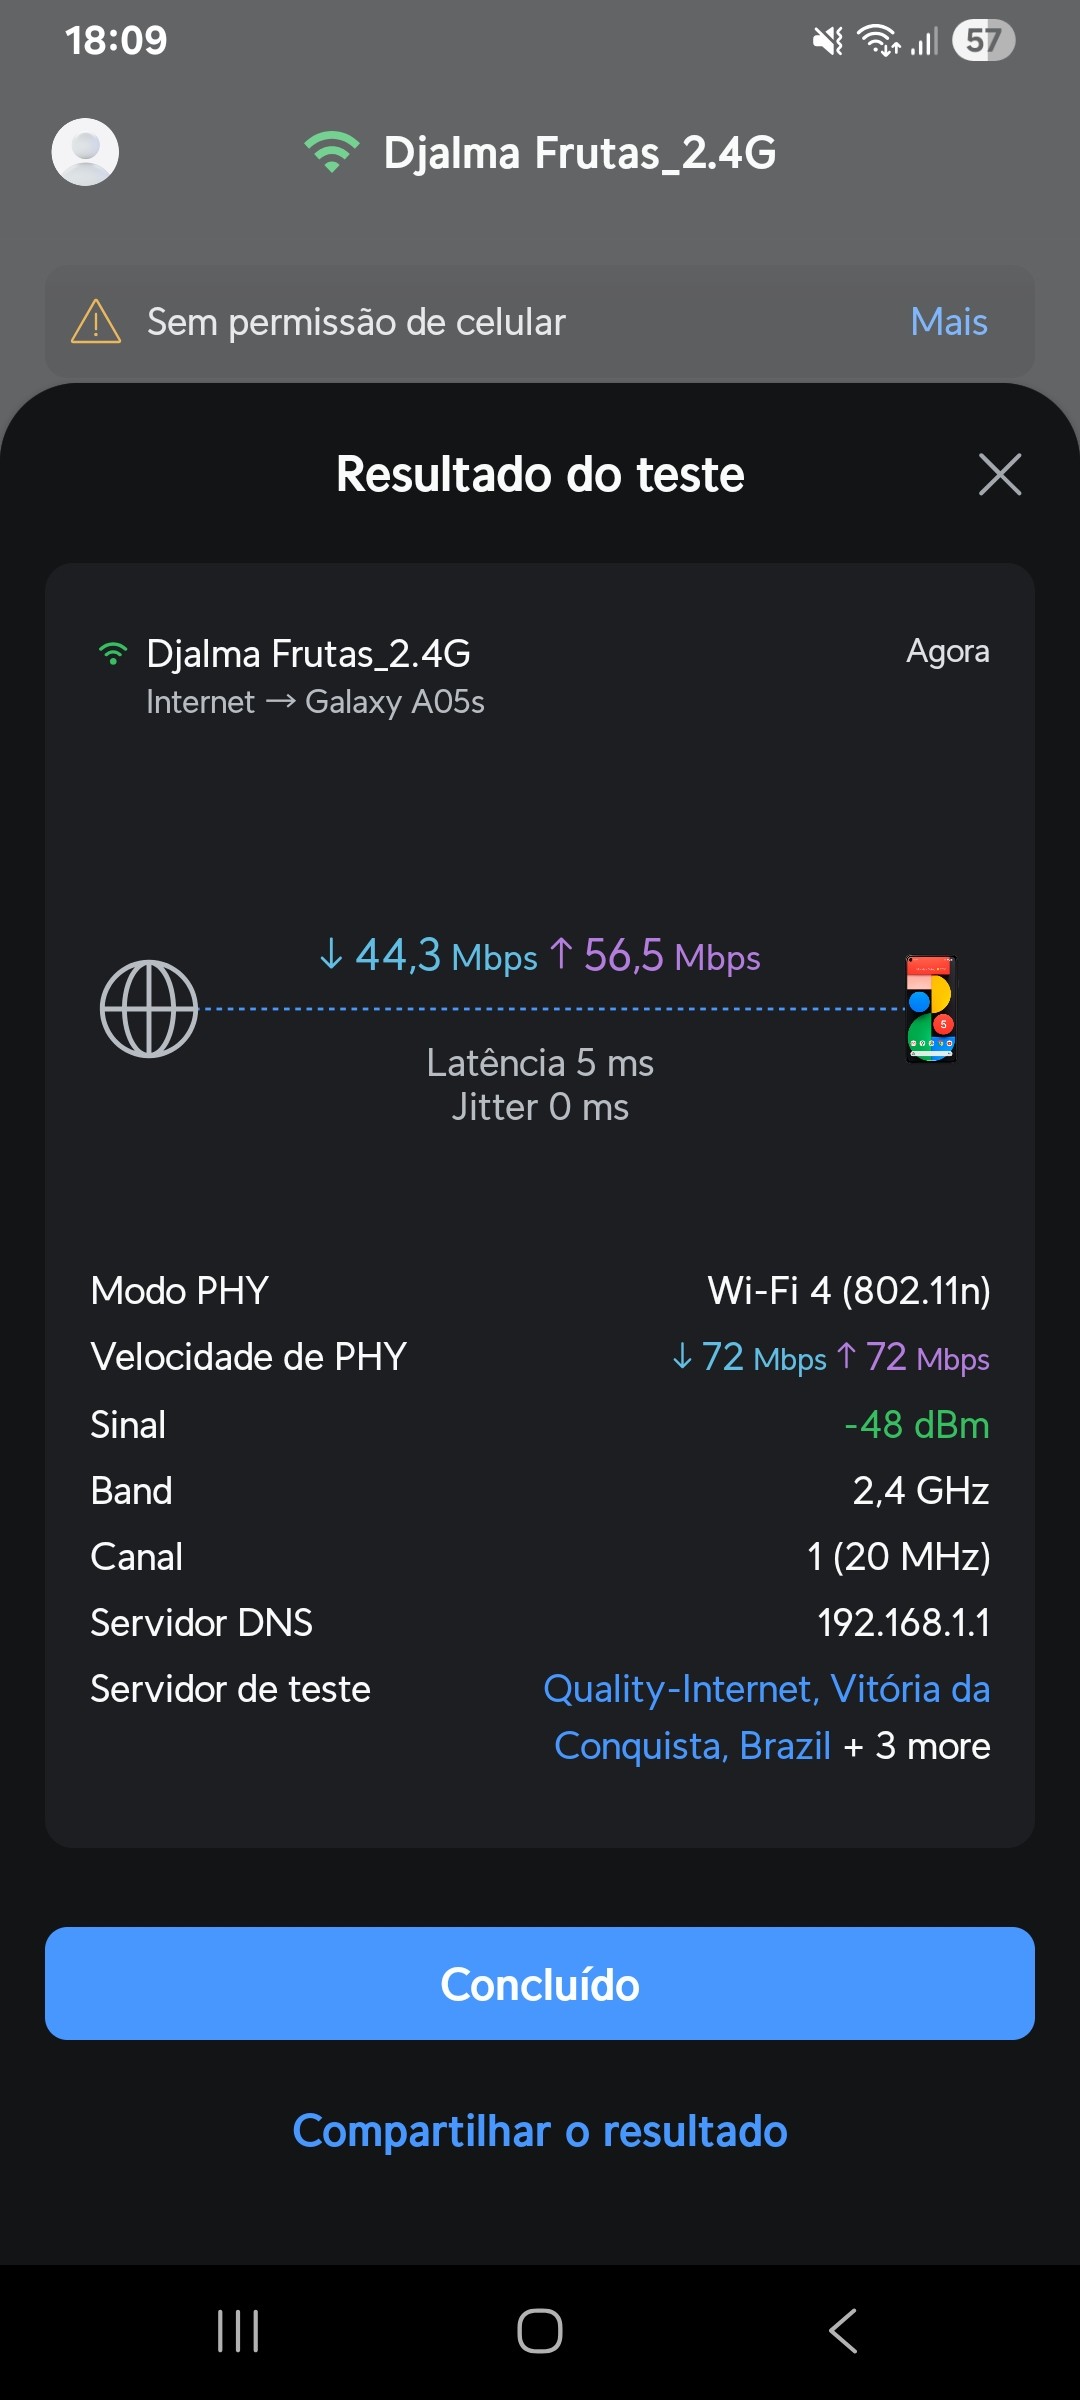Tap the globe Internet icon

(x=149, y=1008)
